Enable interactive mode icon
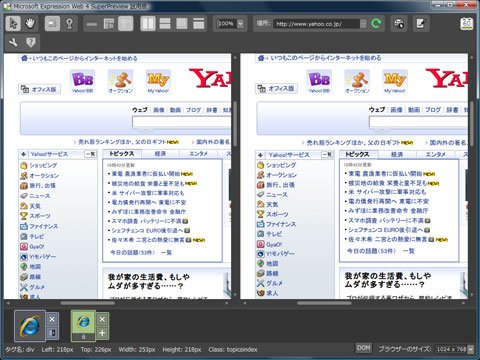Screen dimensions: 480x360 click(x=399, y=24)
